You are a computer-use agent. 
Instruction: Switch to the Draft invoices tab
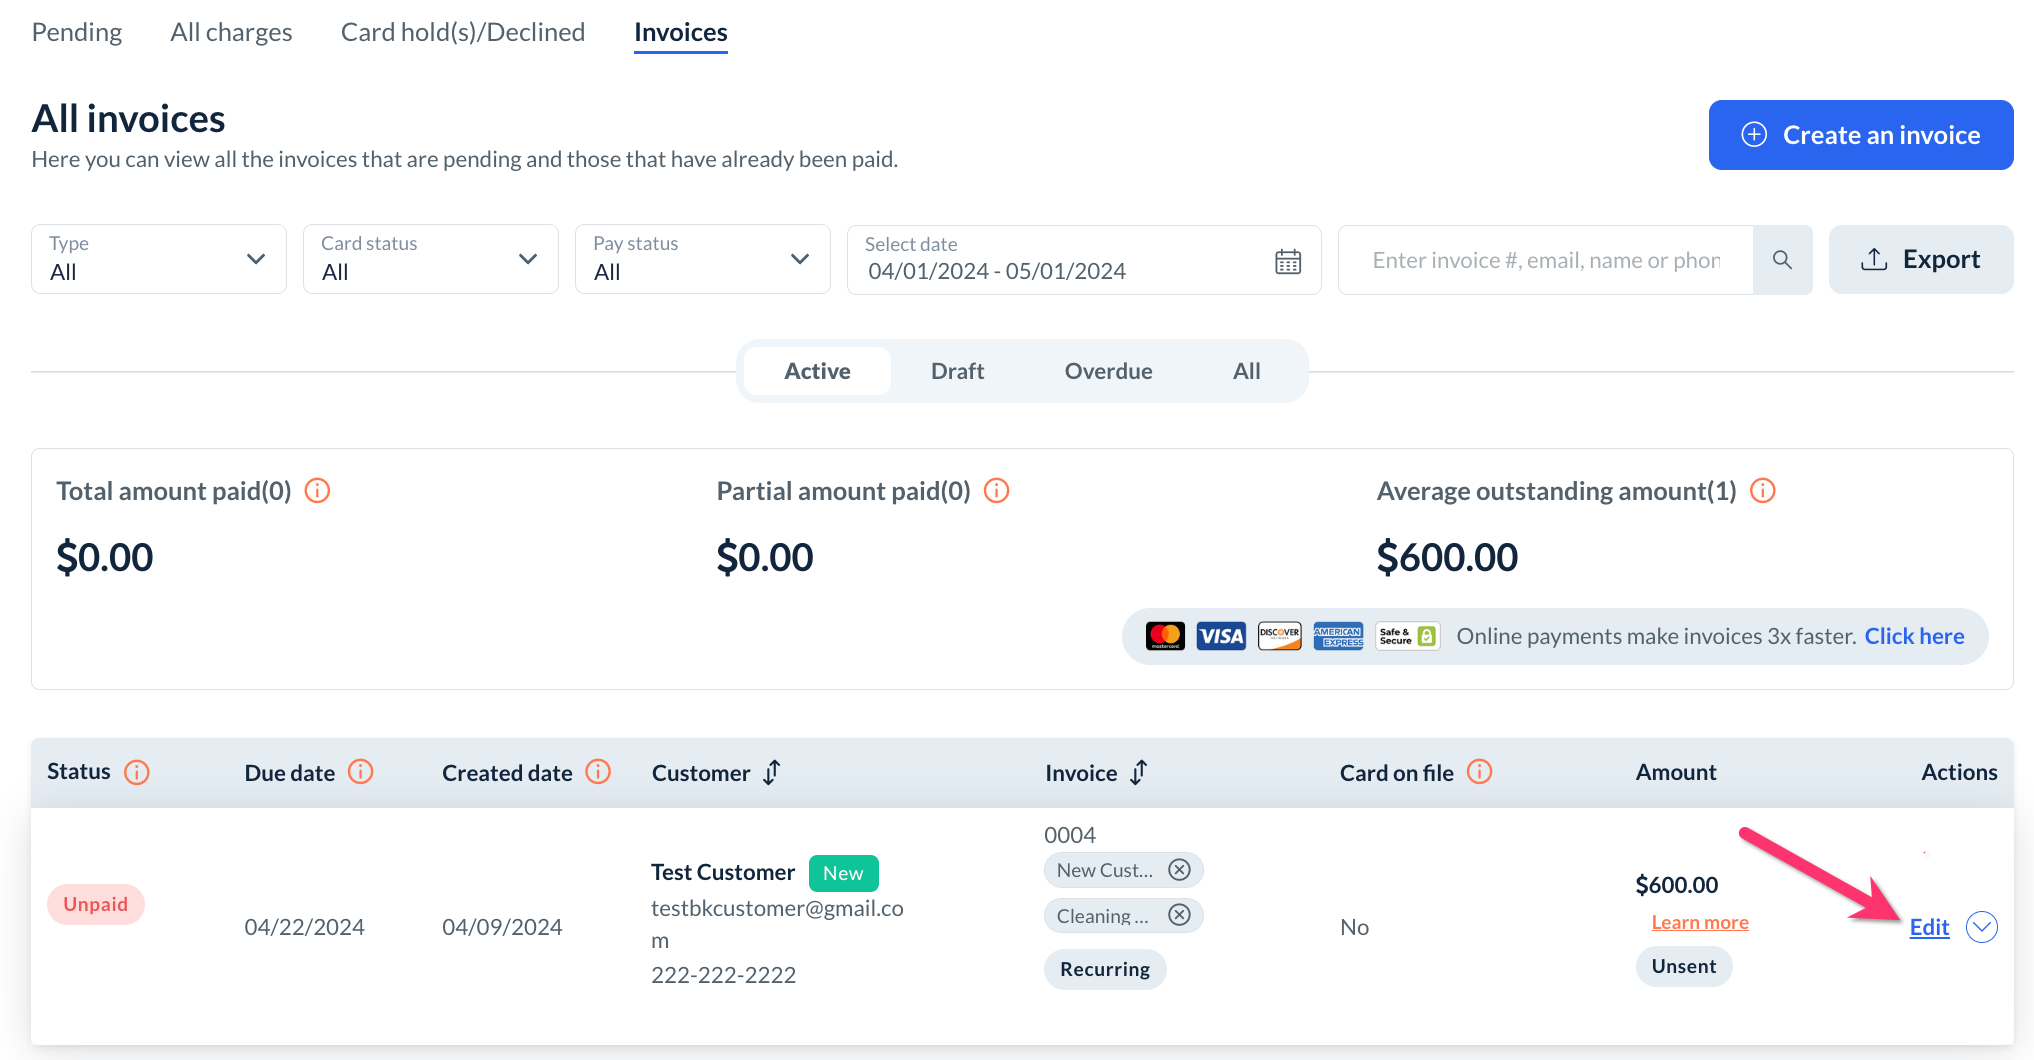click(x=957, y=371)
